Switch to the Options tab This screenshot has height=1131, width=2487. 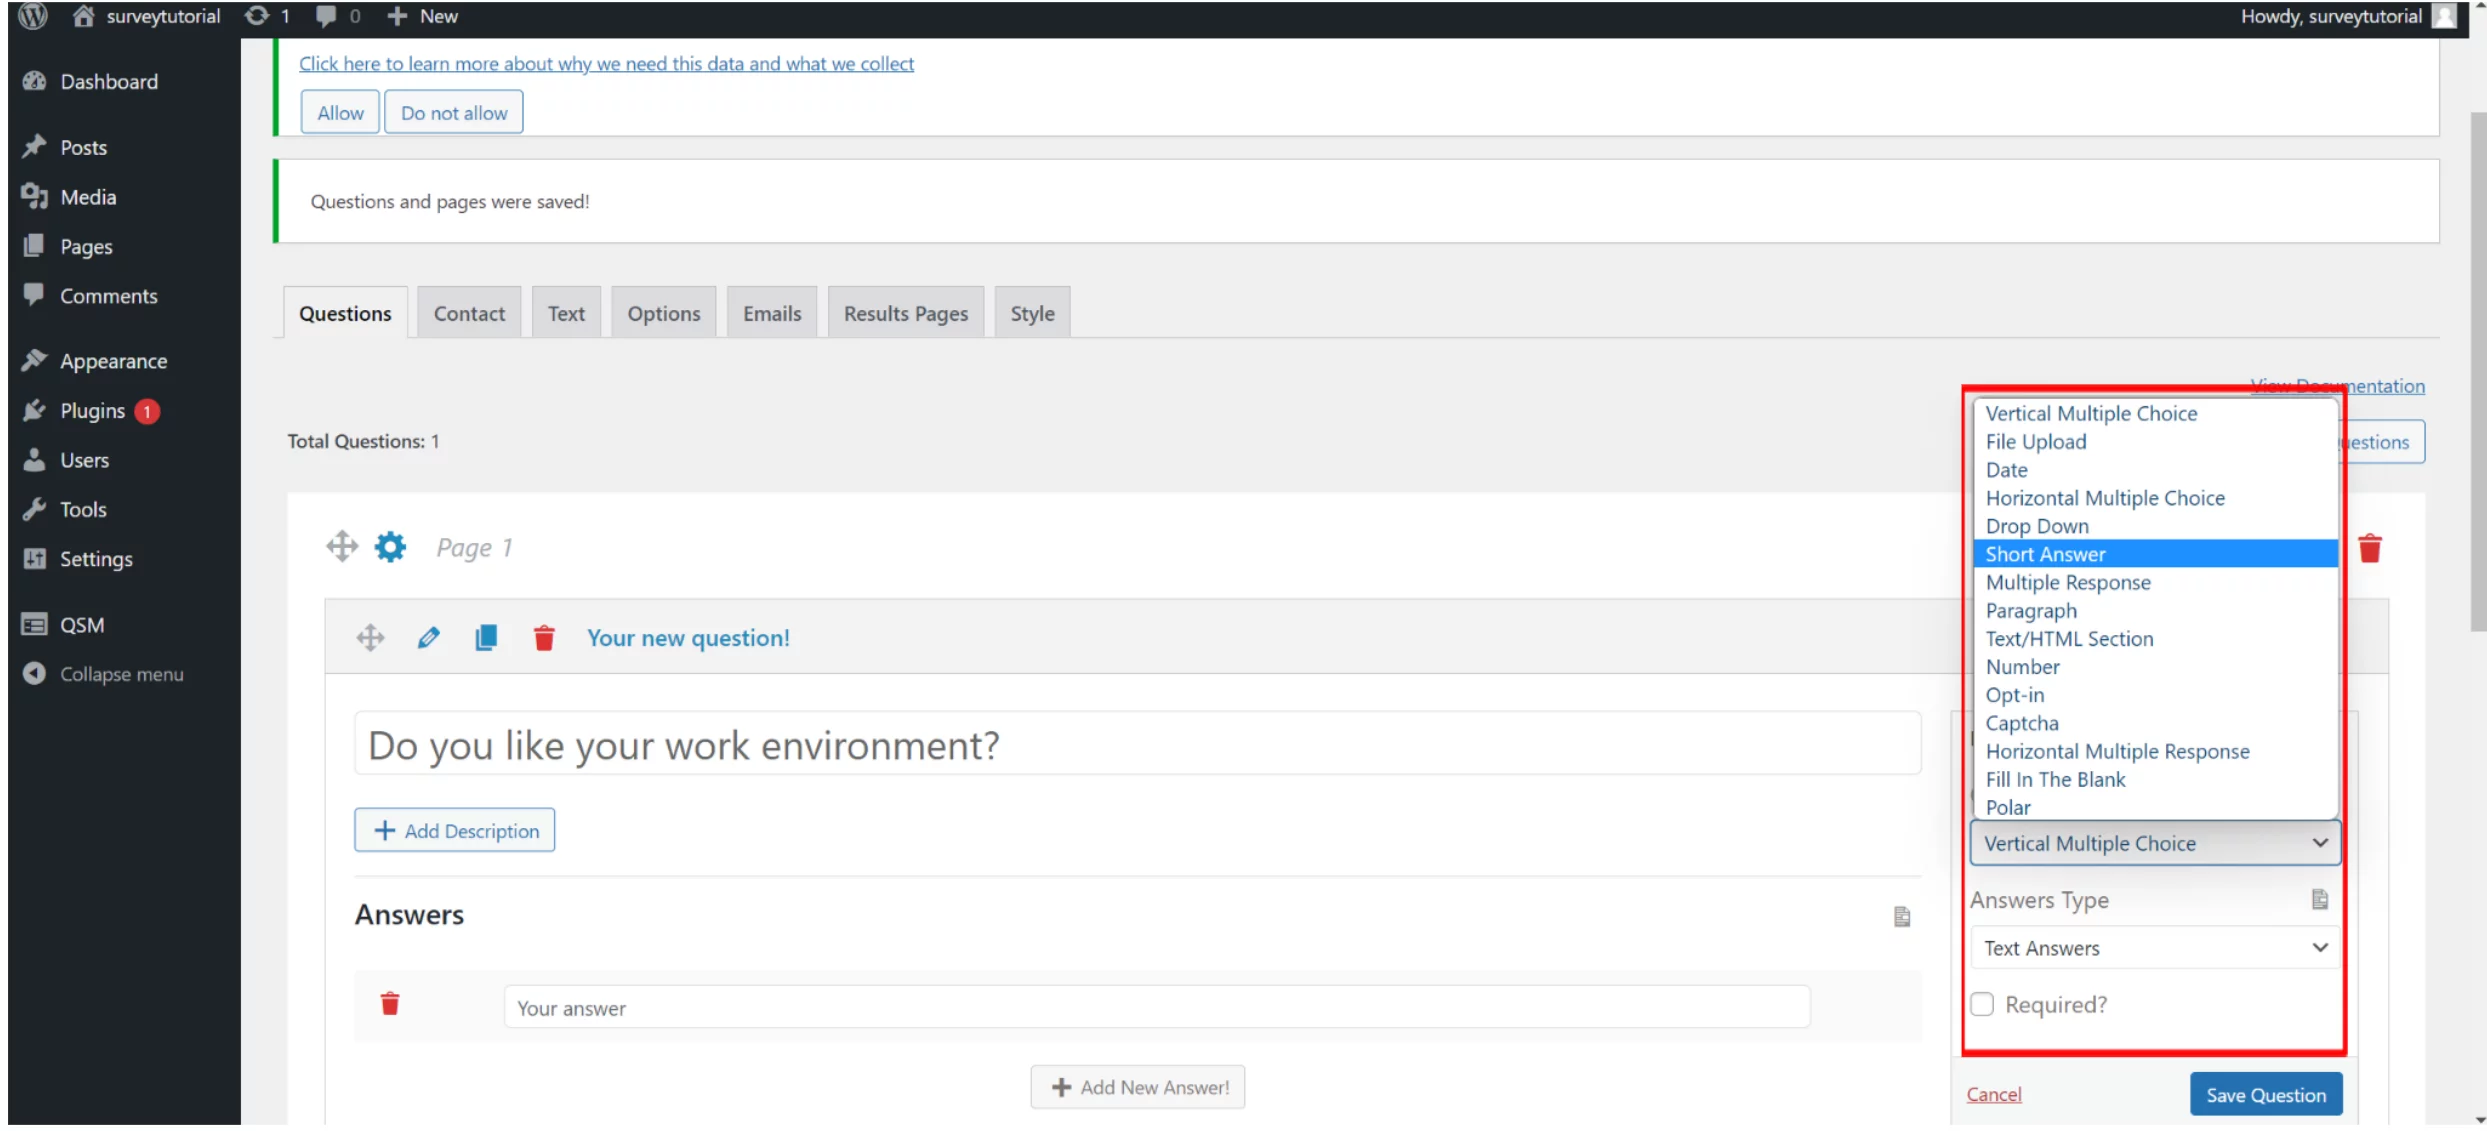tap(664, 313)
